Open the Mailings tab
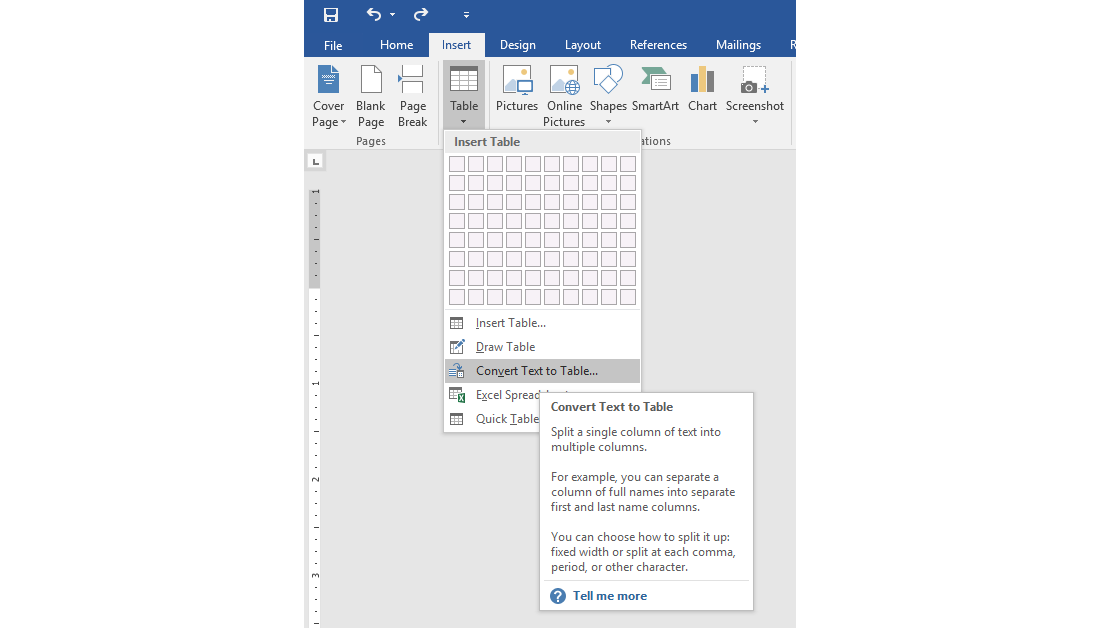The image size is (1100, 628). tap(738, 45)
